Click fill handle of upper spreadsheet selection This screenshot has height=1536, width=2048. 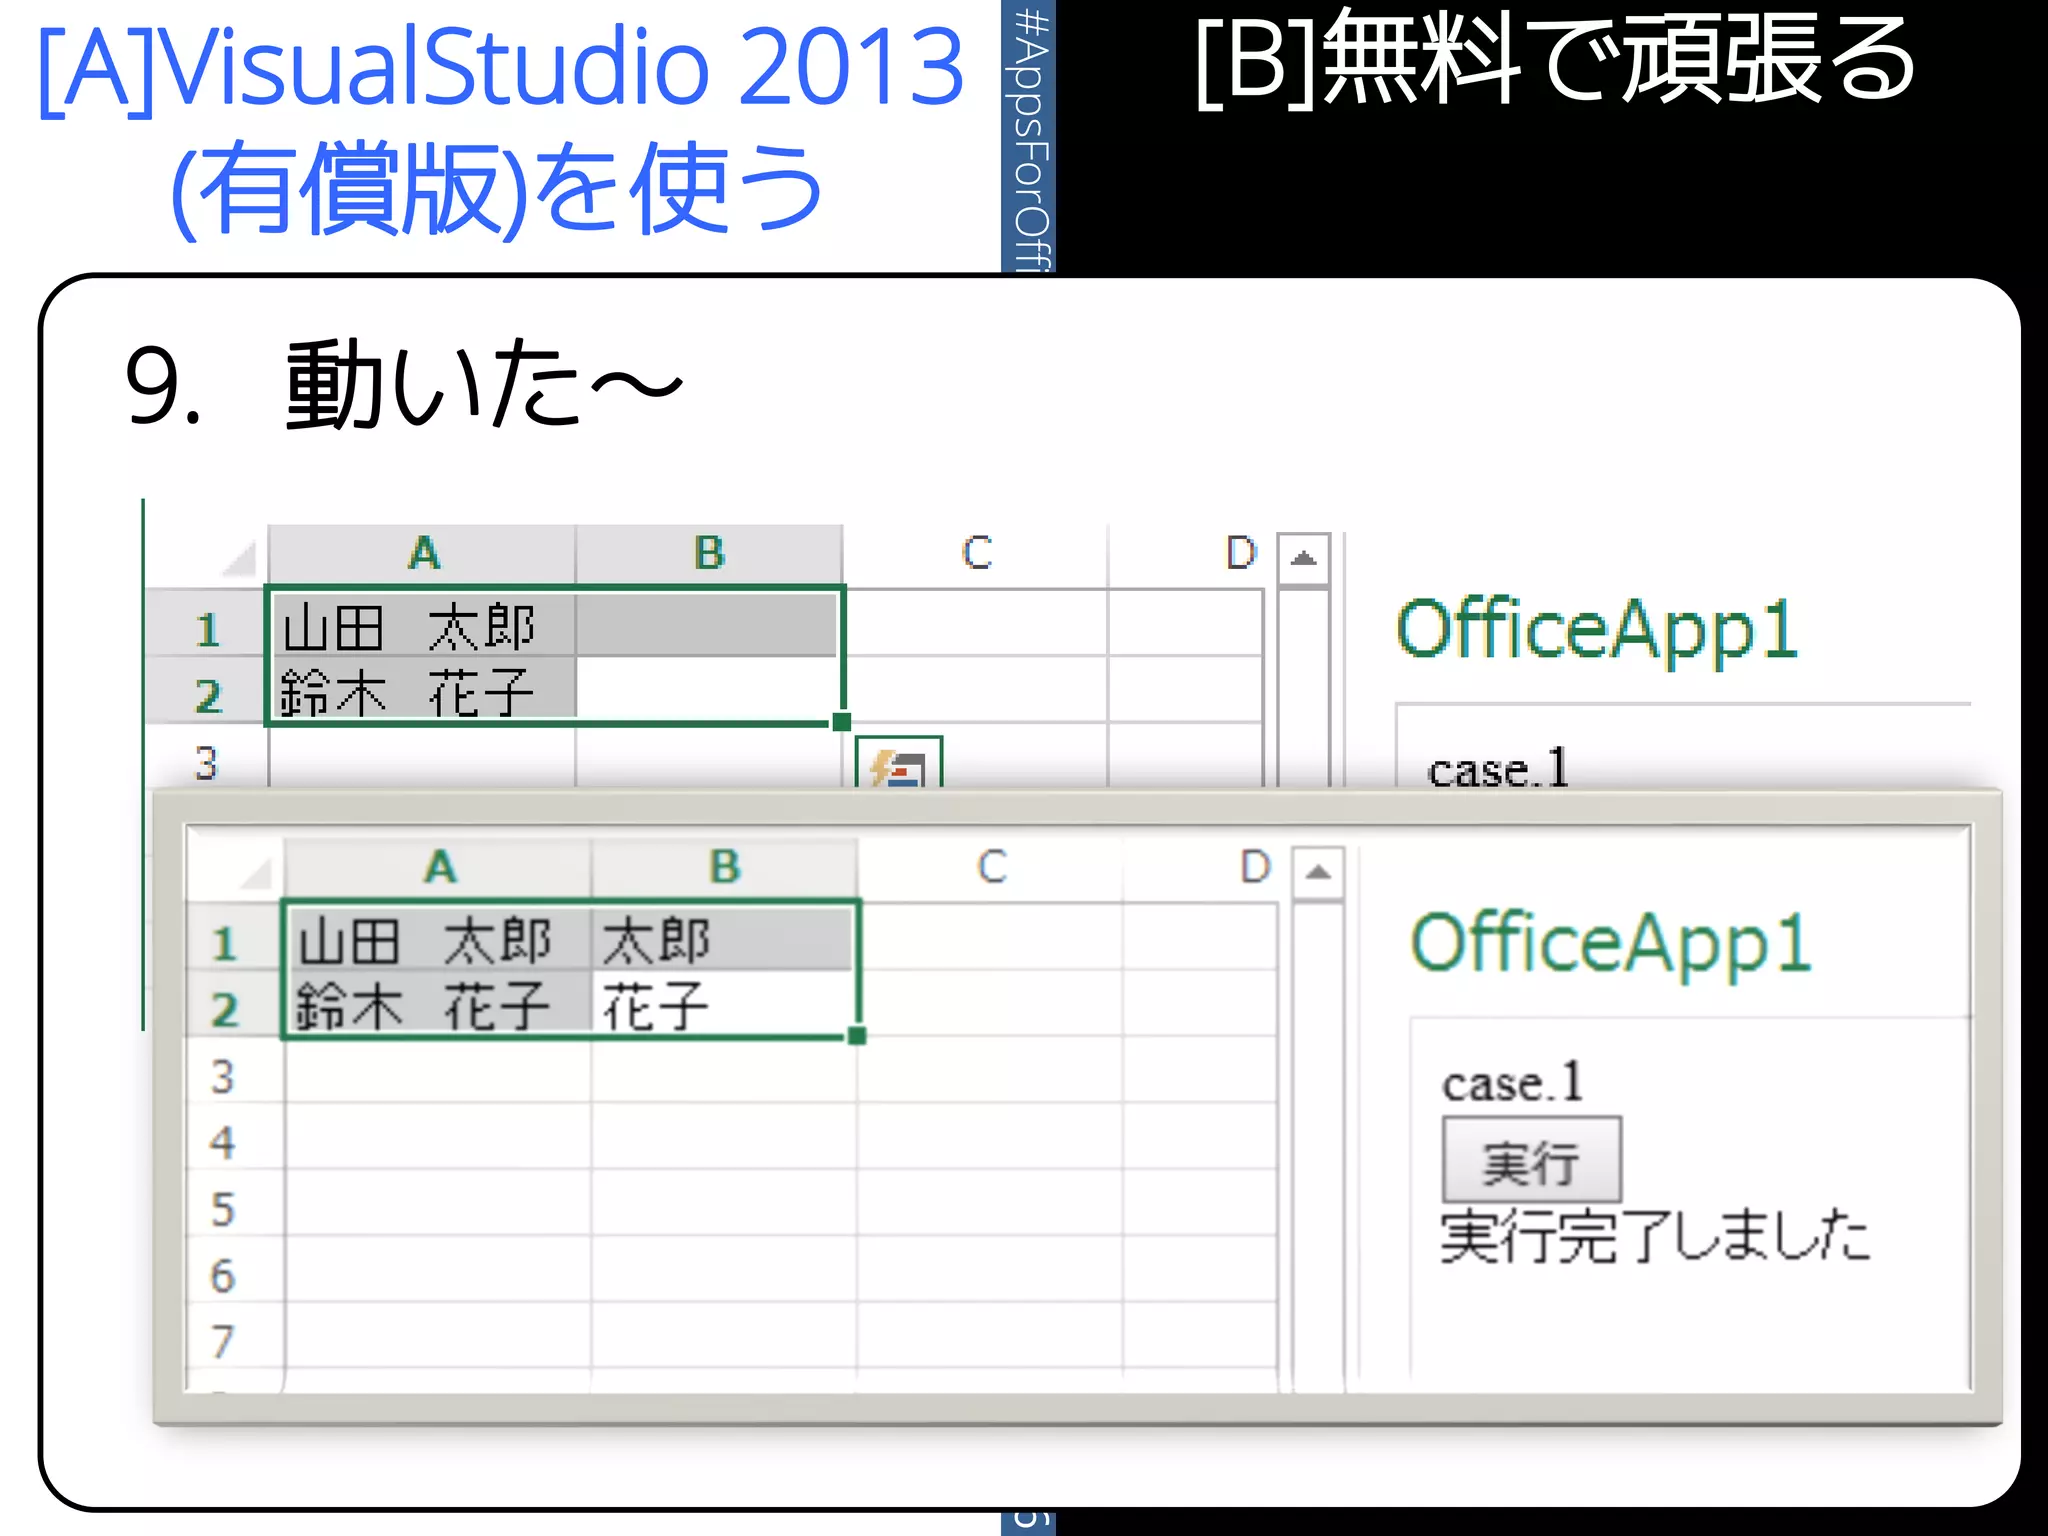842,722
